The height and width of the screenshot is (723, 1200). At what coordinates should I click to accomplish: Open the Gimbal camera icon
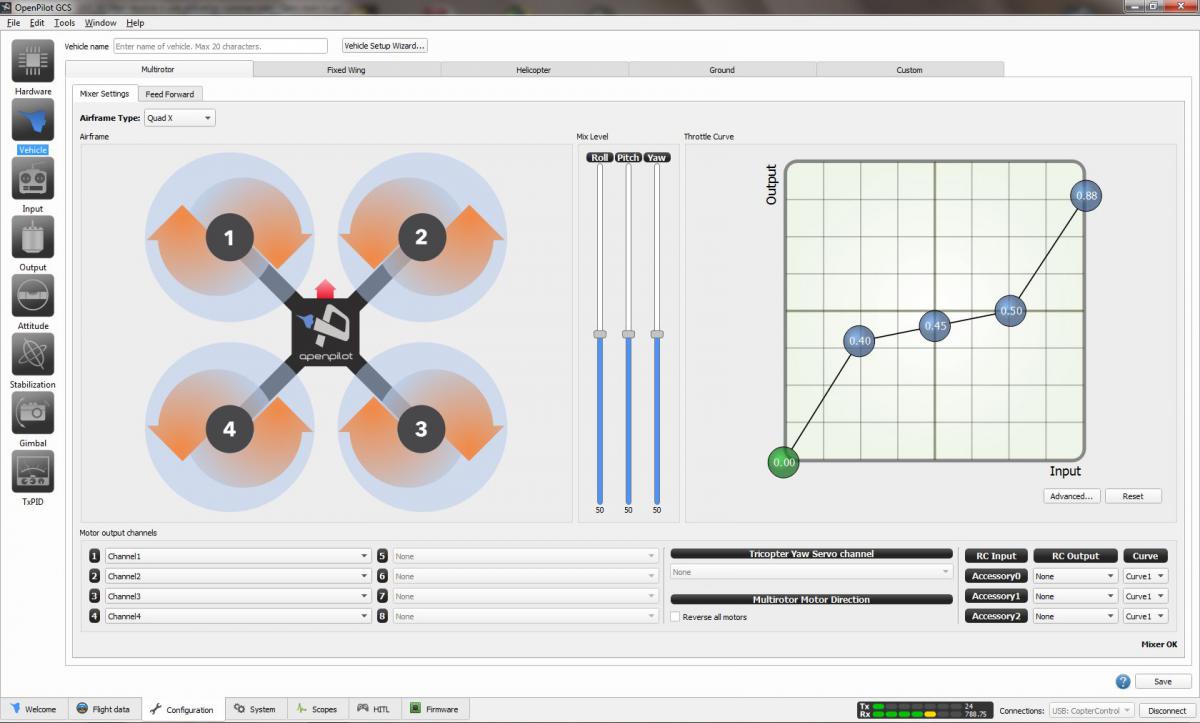coord(33,413)
